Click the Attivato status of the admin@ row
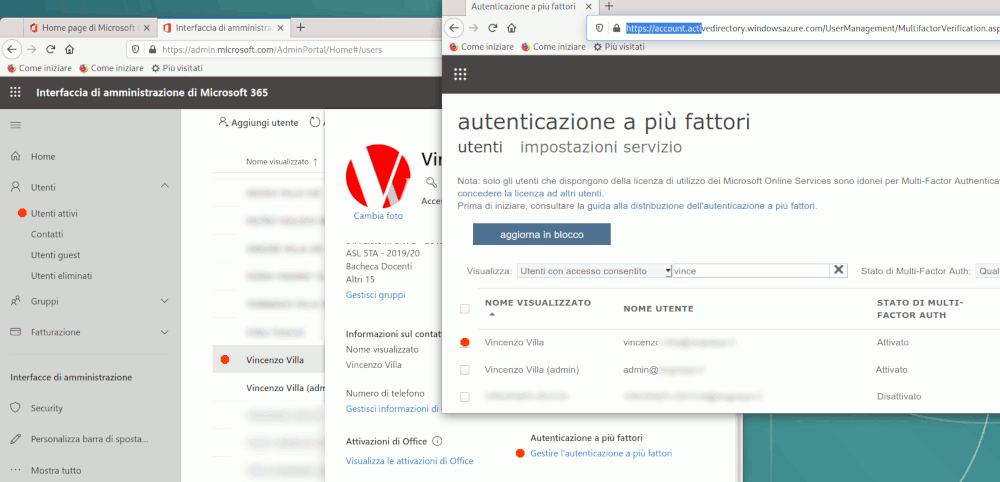 point(891,370)
